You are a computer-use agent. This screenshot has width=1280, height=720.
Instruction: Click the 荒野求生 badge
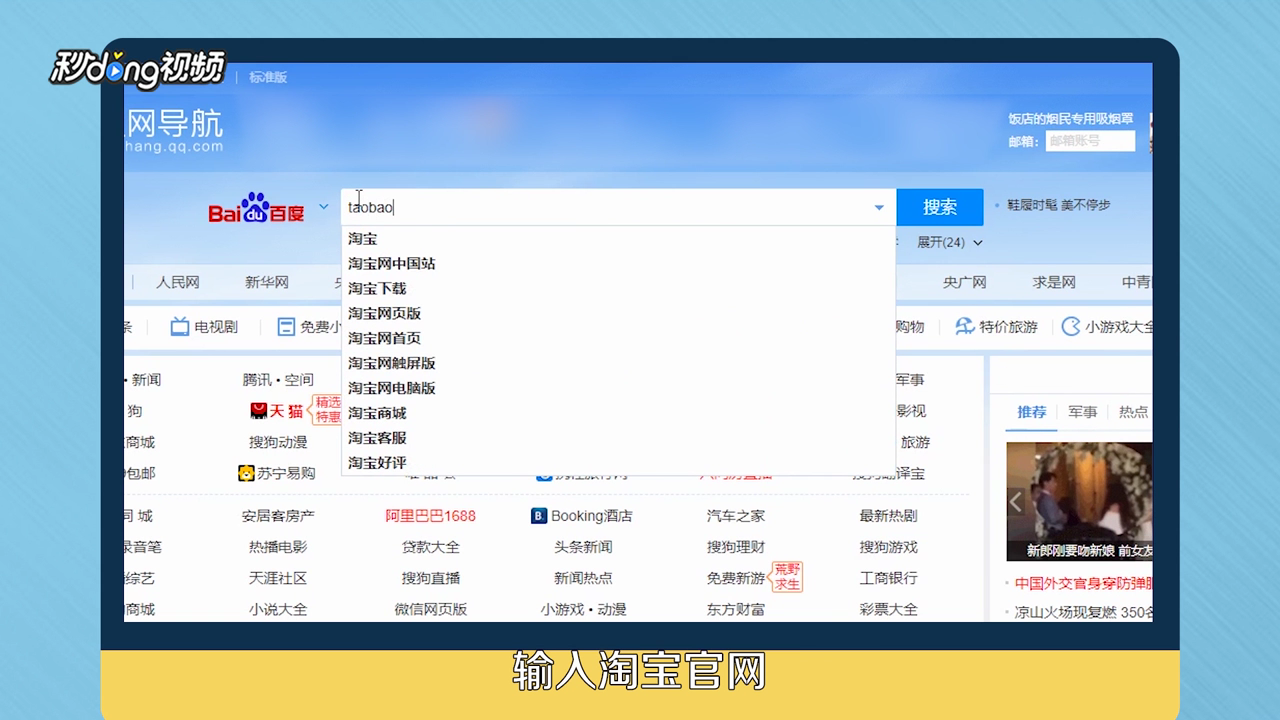click(787, 576)
